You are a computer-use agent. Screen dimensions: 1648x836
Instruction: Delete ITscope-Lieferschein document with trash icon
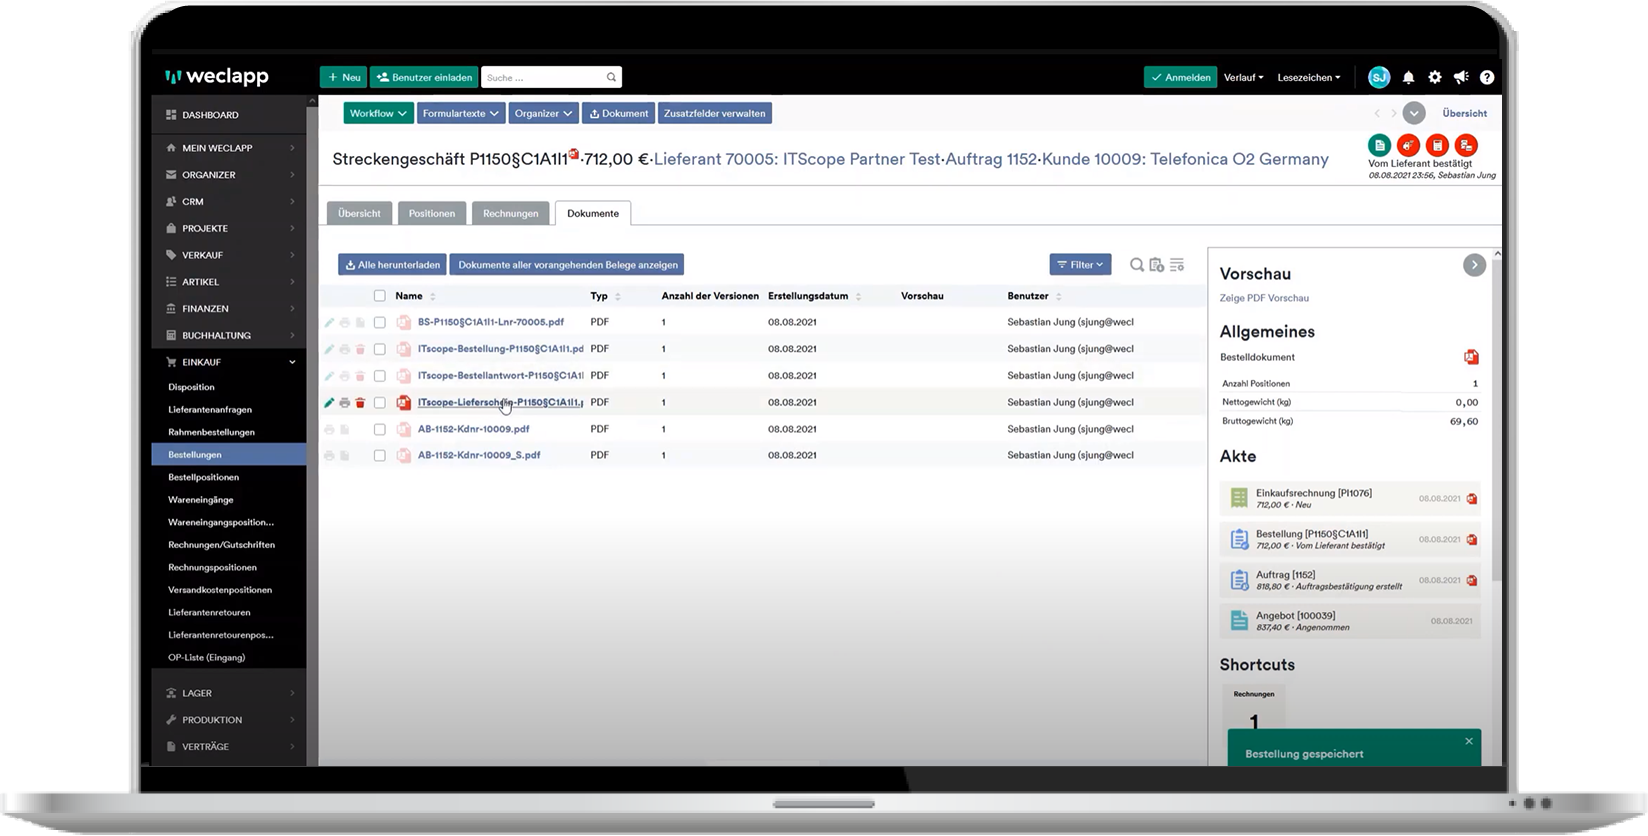tap(360, 403)
